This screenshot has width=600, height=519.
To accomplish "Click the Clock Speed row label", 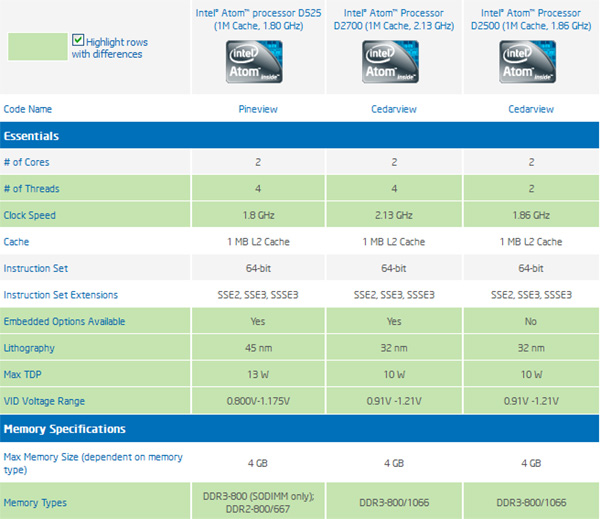I will tap(29, 215).
